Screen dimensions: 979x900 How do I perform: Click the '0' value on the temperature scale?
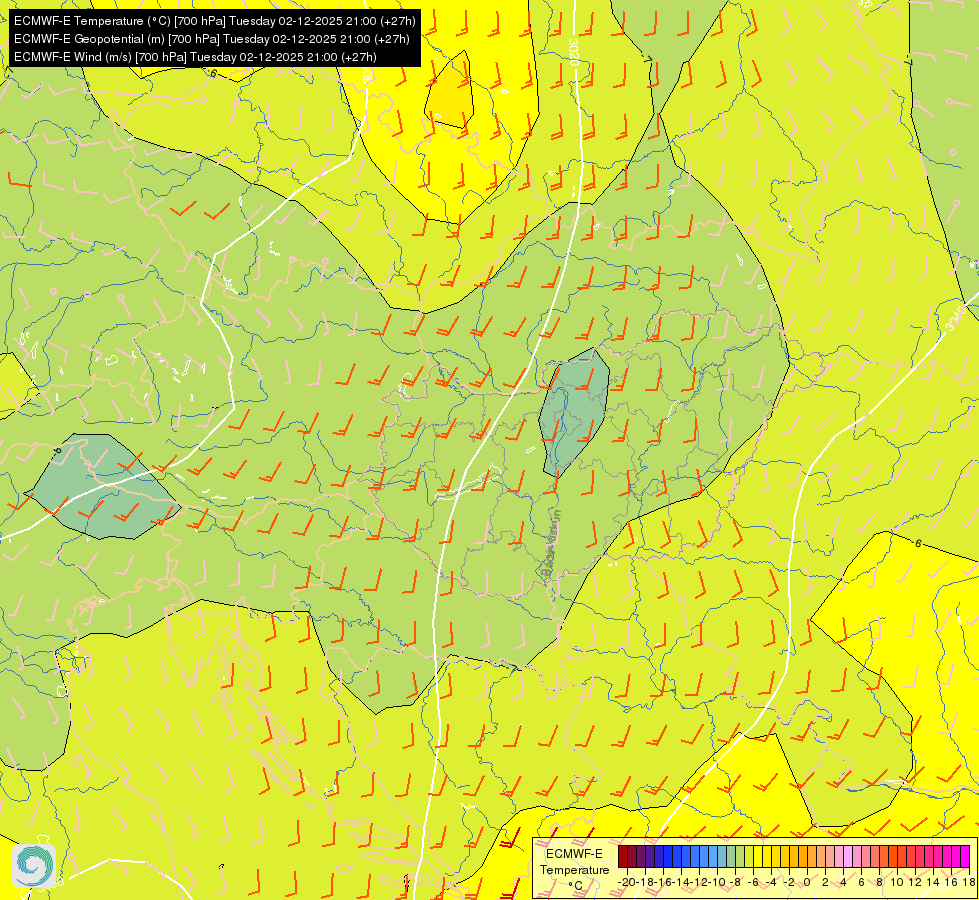click(x=807, y=882)
